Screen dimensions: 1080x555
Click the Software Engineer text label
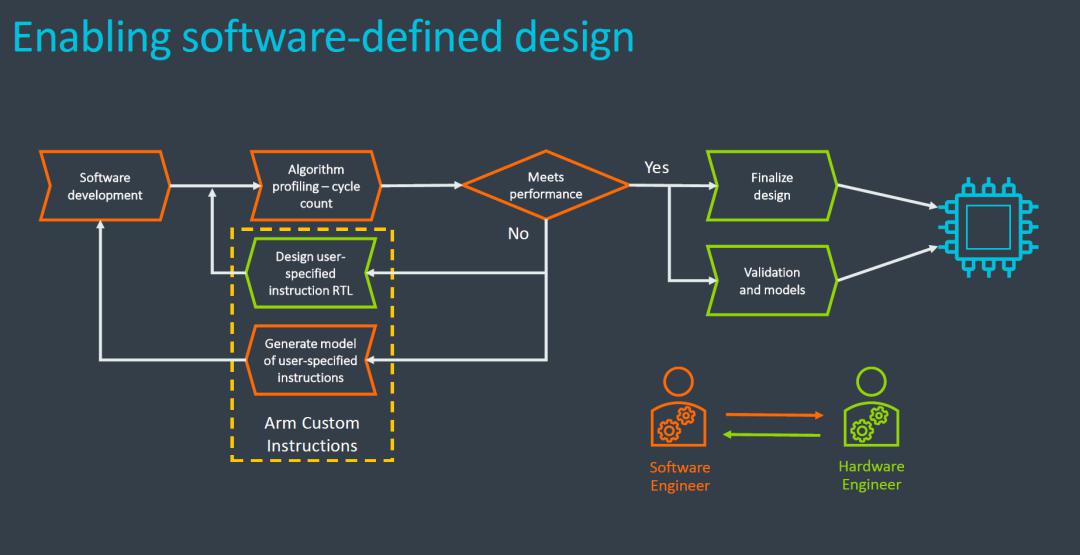[x=678, y=476]
